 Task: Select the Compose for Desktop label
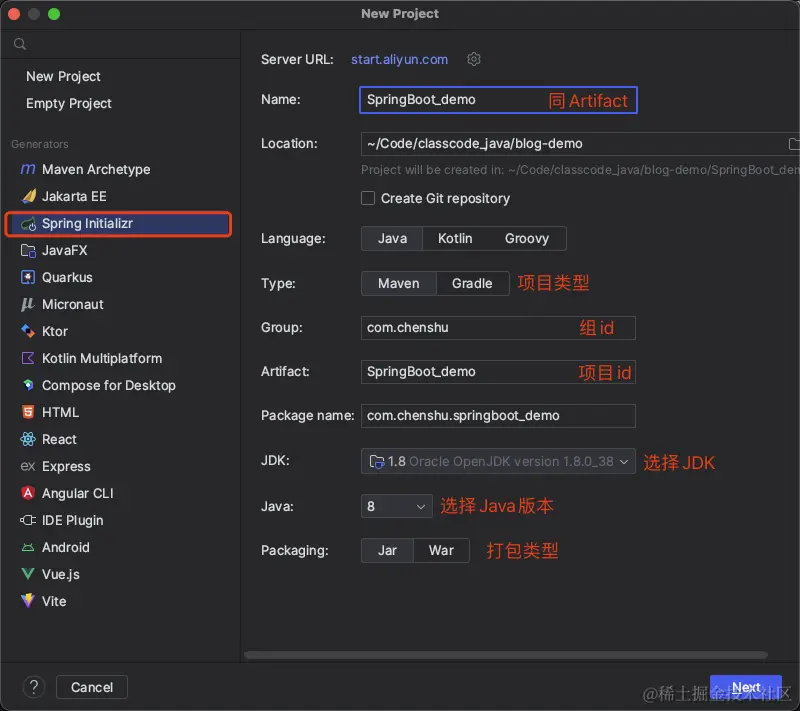tap(109, 385)
